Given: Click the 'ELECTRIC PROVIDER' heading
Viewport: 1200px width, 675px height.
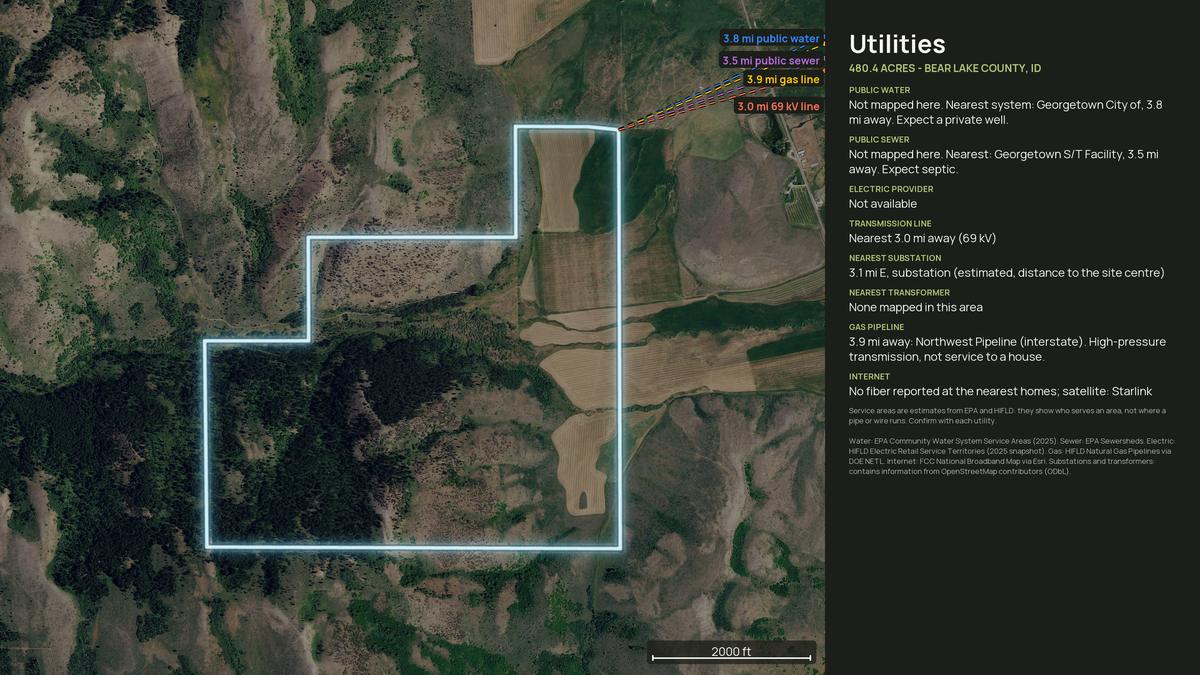Looking at the screenshot, I should click(x=891, y=189).
